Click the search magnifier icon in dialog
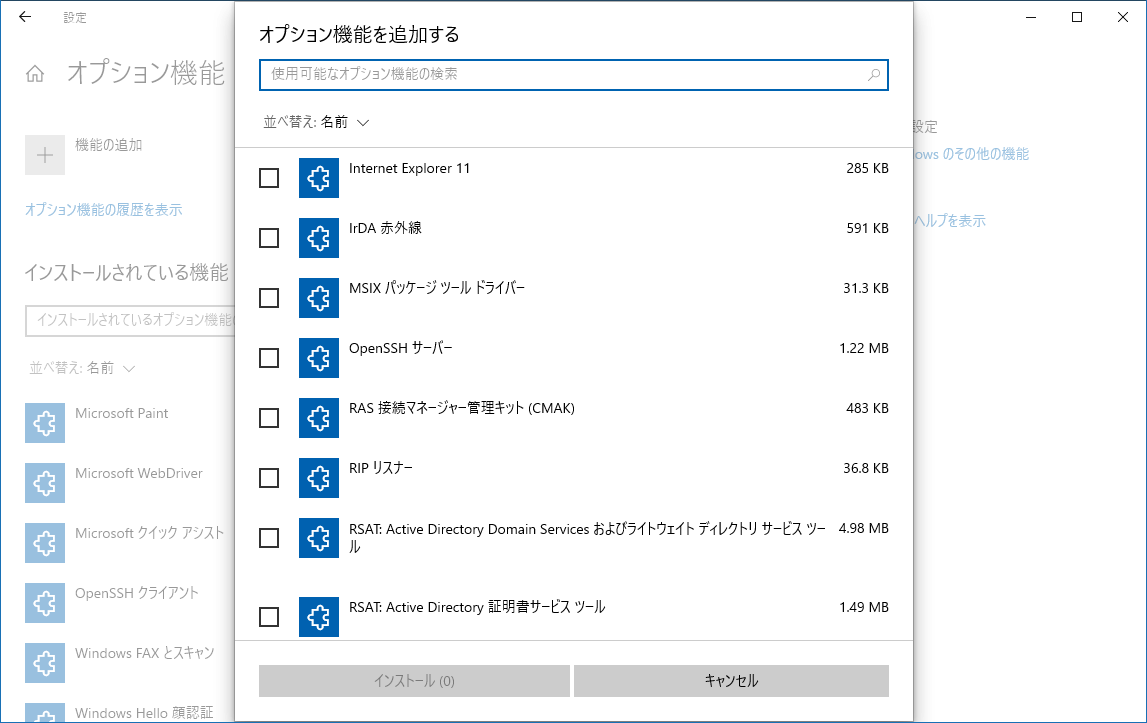Image resolution: width=1147 pixels, height=723 pixels. pyautogui.click(x=874, y=75)
